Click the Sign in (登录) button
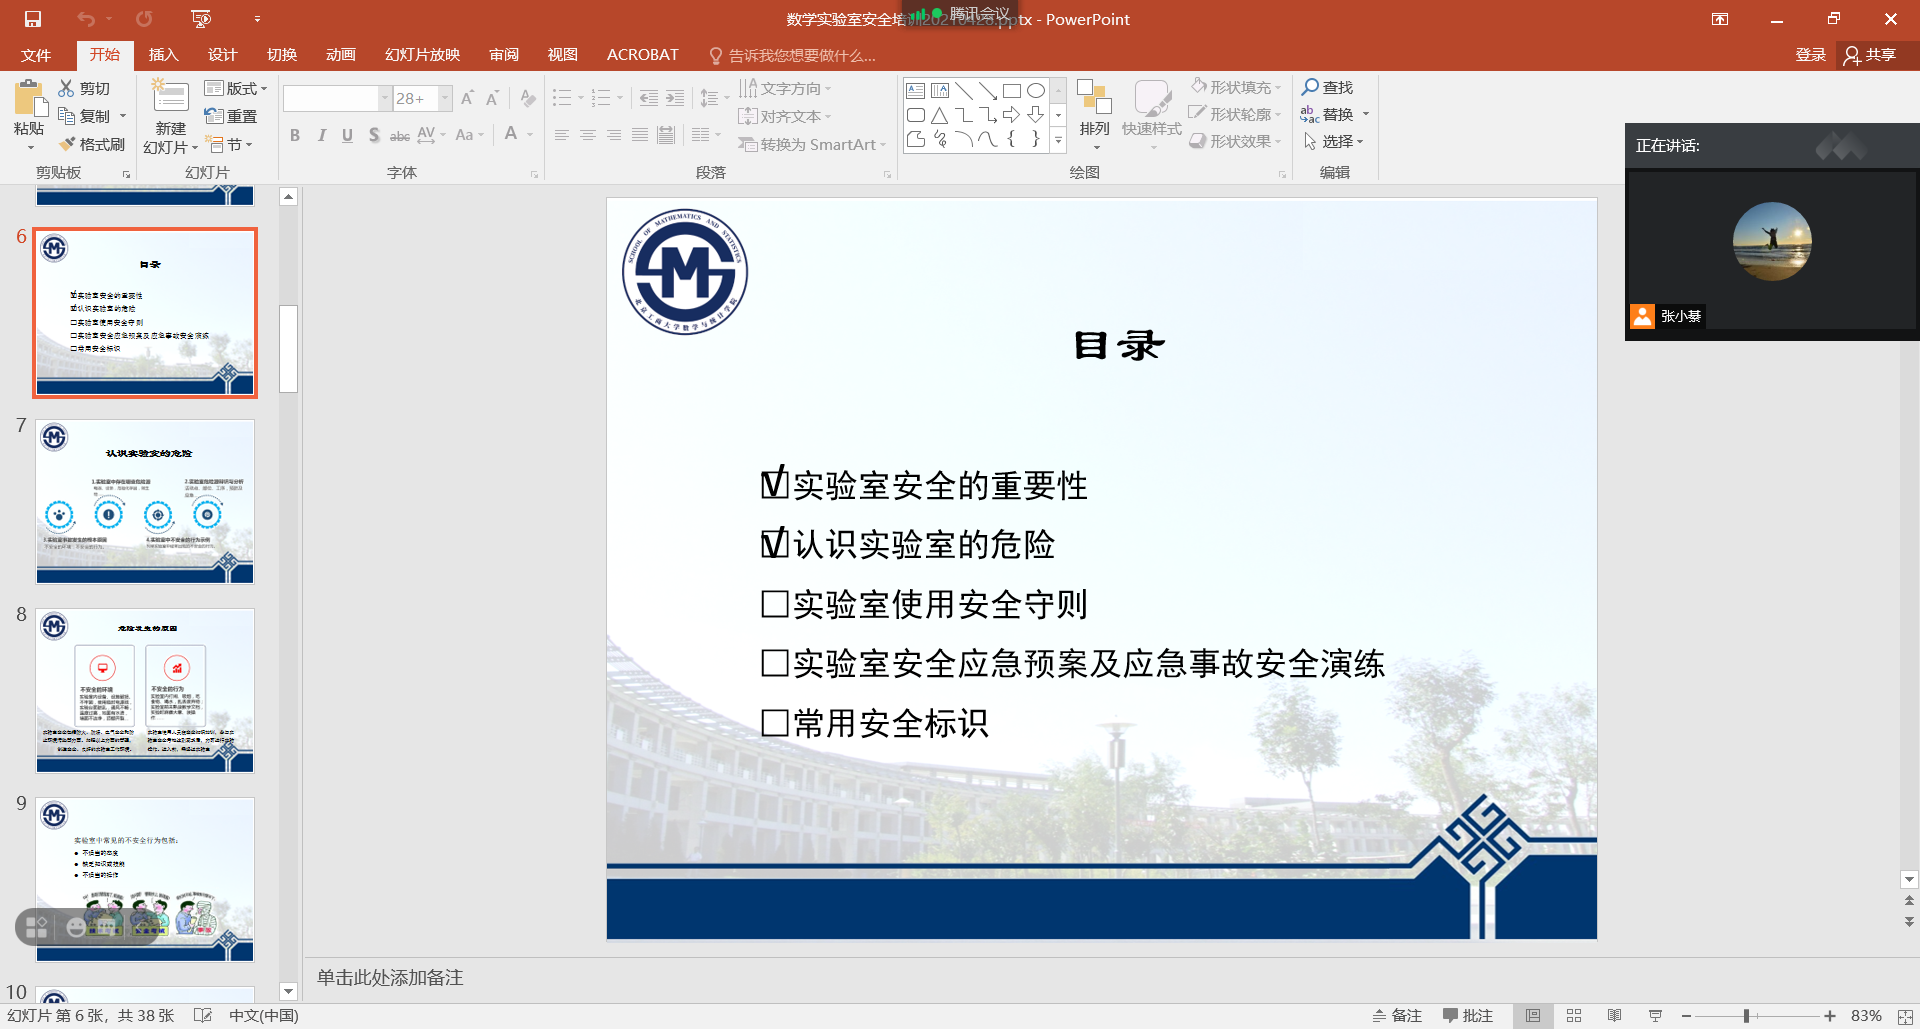This screenshot has width=1920, height=1029. click(1810, 55)
